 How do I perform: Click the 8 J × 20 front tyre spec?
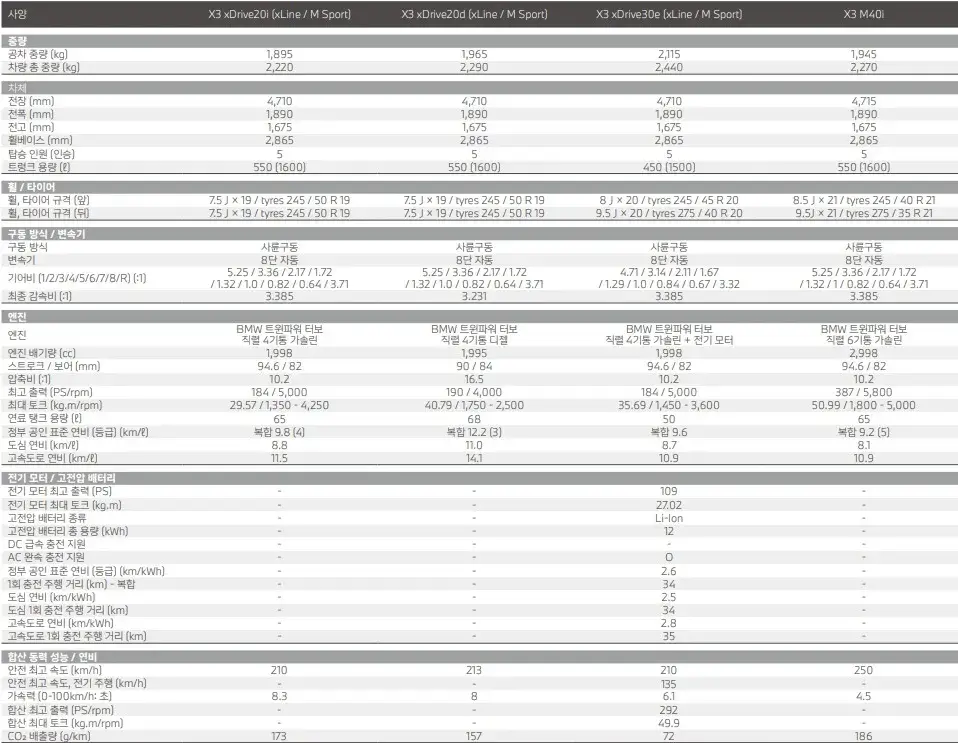(x=669, y=200)
